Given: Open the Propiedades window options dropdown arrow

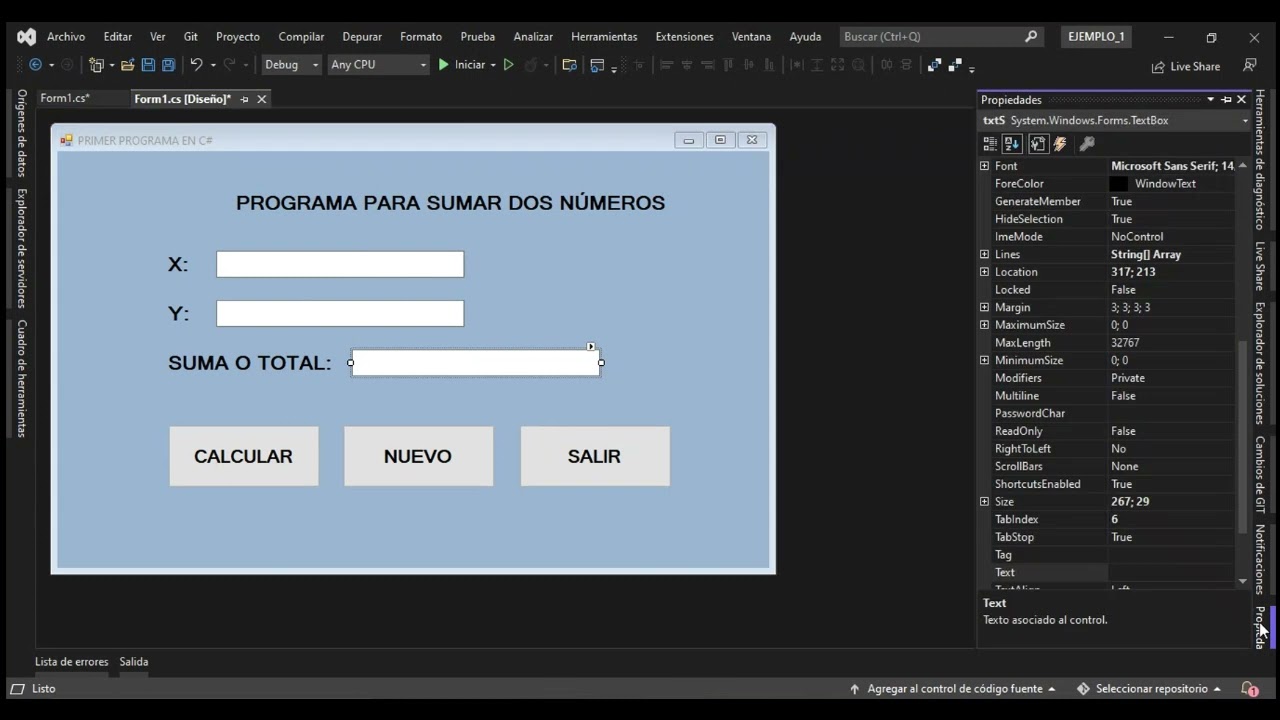Looking at the screenshot, I should [1210, 100].
